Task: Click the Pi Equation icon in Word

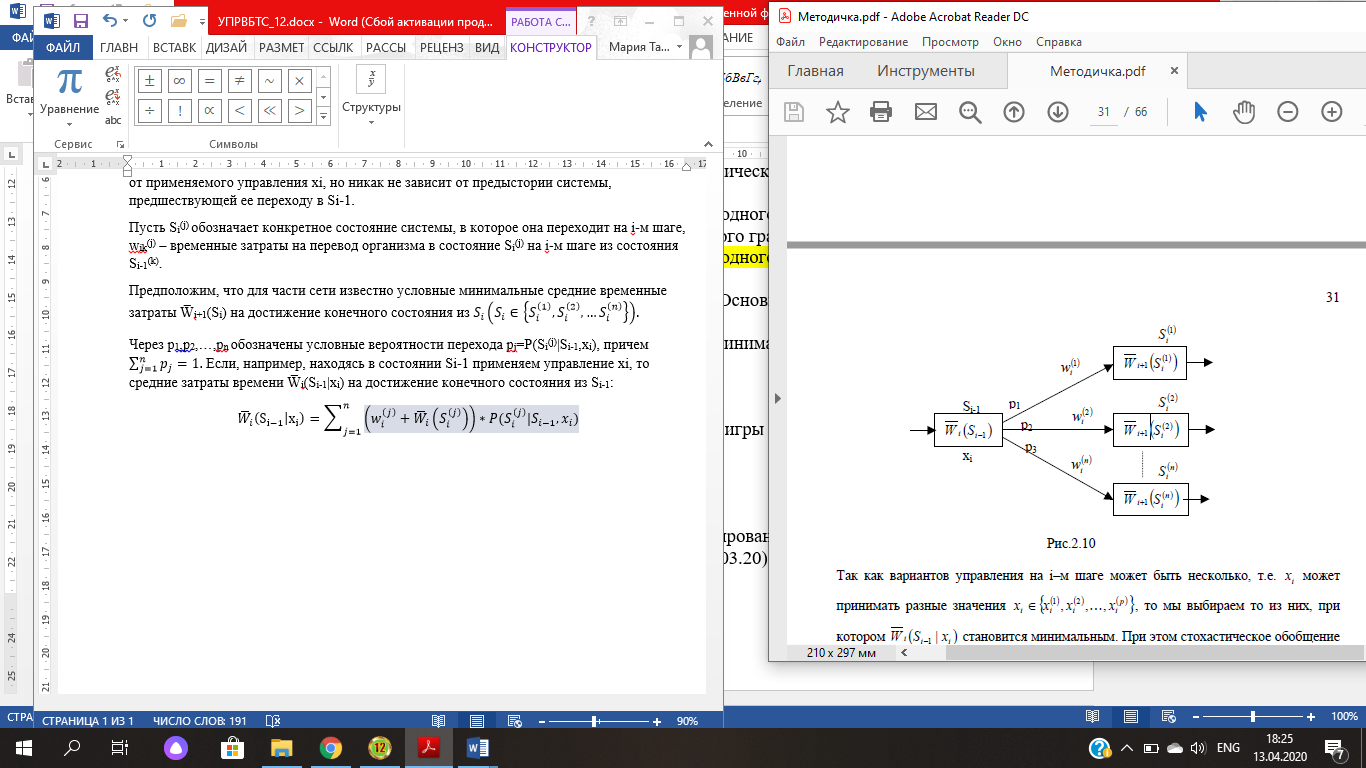Action: pyautogui.click(x=70, y=84)
